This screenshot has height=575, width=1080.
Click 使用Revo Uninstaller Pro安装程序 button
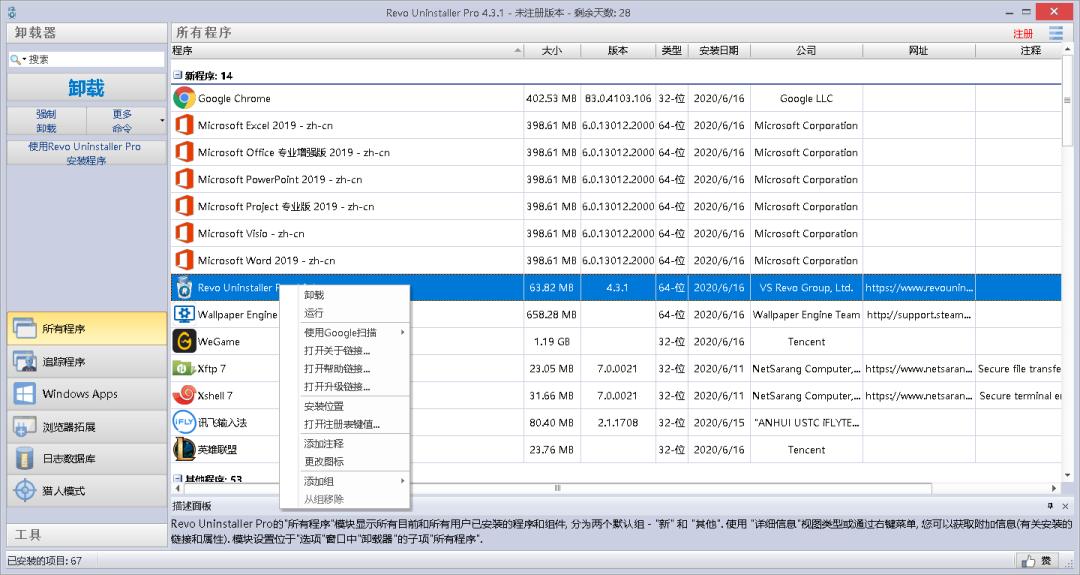[87, 153]
